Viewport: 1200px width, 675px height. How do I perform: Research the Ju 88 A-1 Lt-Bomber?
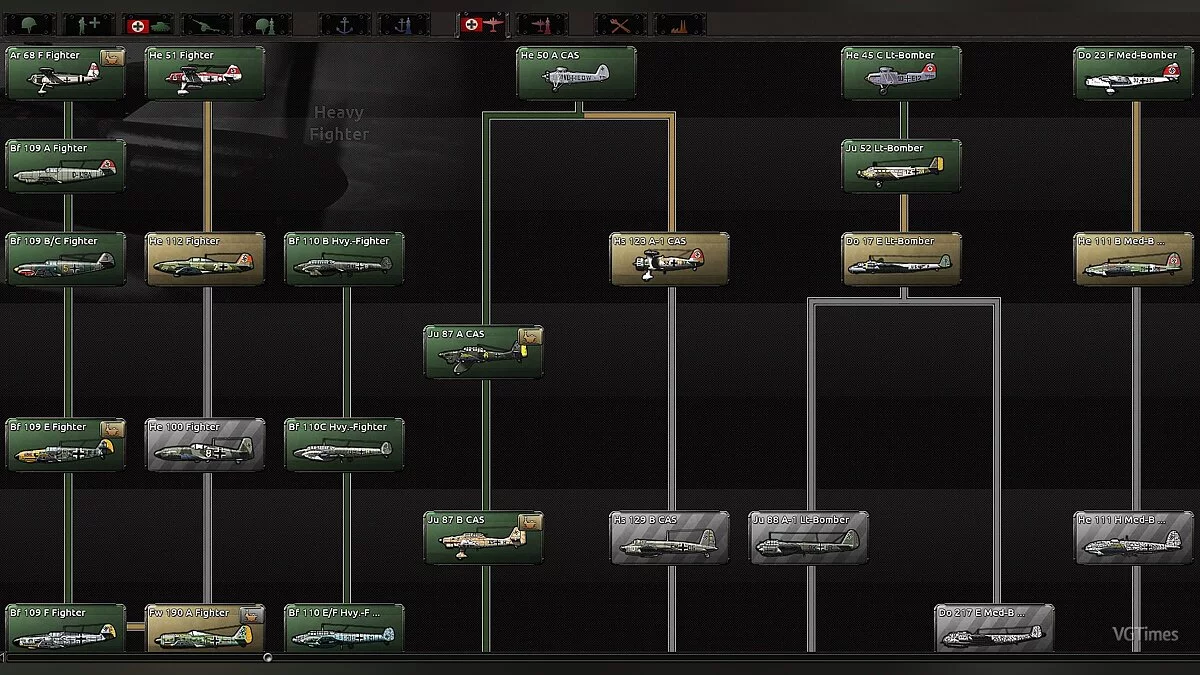[x=808, y=537]
